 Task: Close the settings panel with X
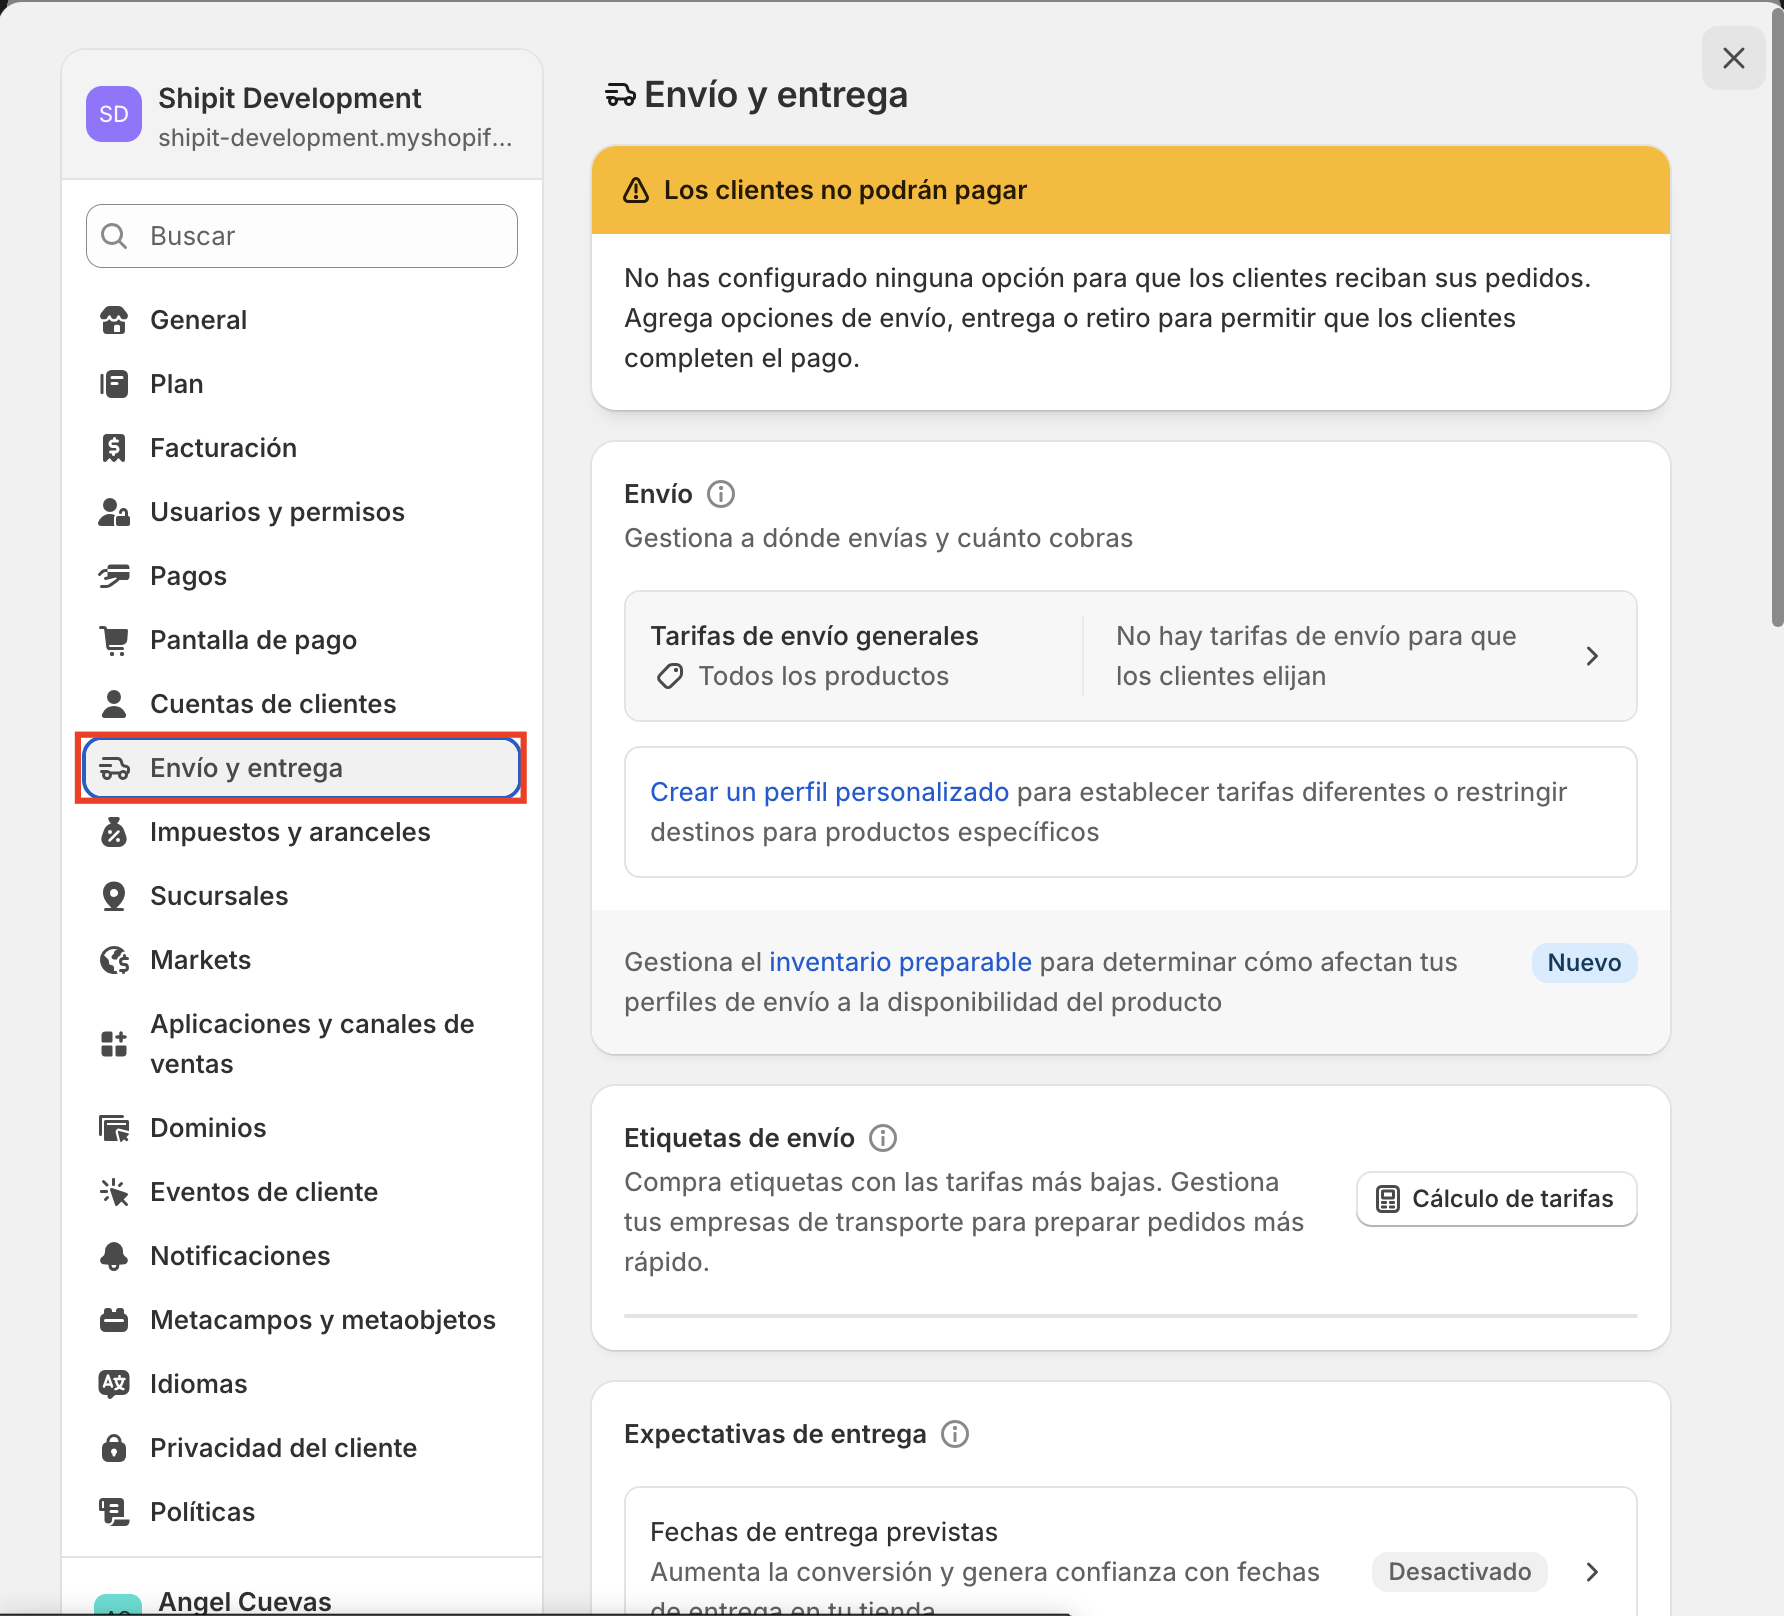[1733, 58]
